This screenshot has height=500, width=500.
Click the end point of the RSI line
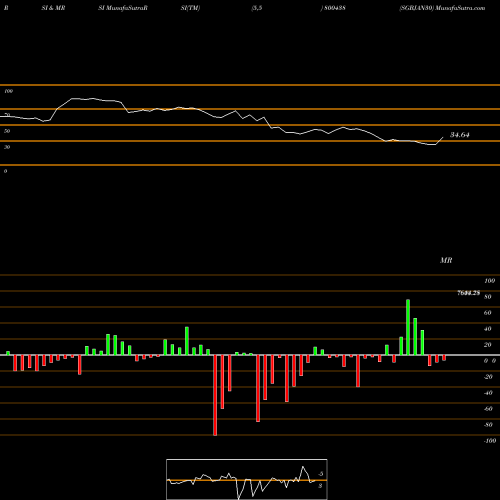point(443,137)
